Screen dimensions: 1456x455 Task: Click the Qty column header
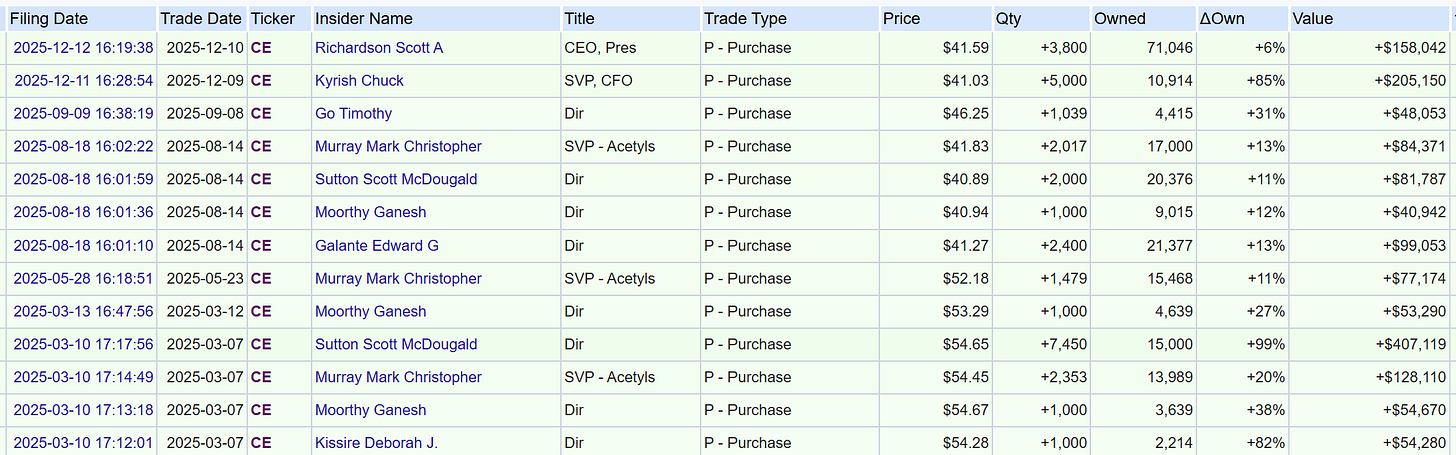point(1009,19)
